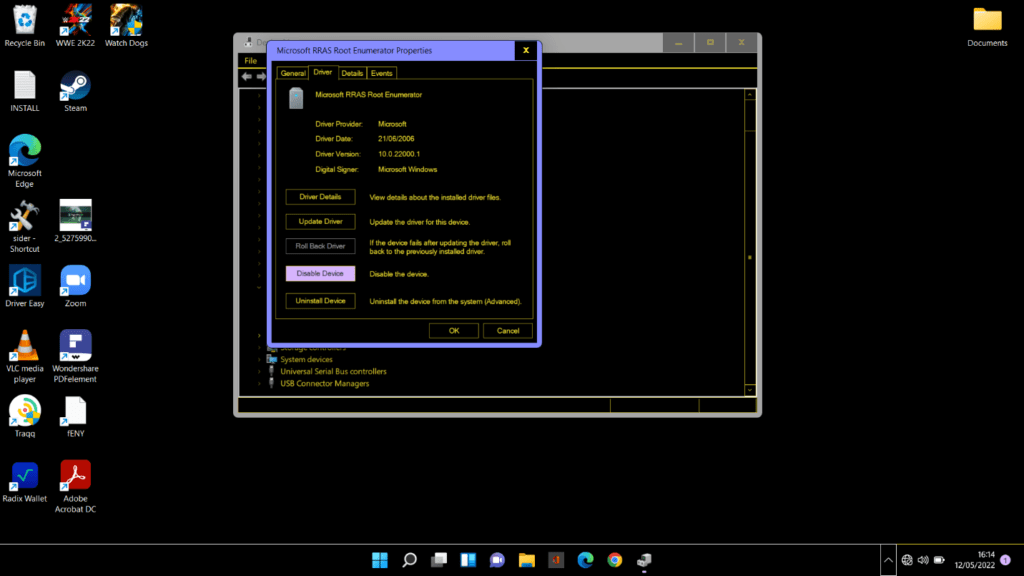Switch to the Events tab
Screen dimensions: 1024x576
pos(381,72)
